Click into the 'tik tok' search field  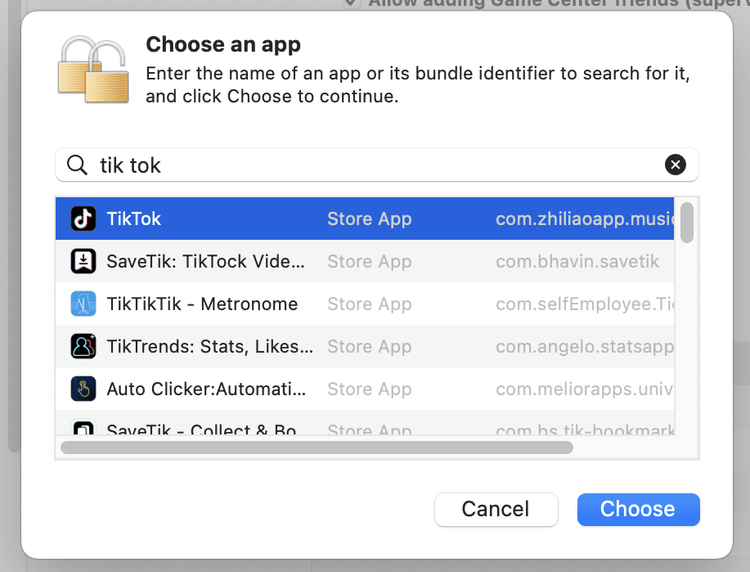tap(377, 165)
